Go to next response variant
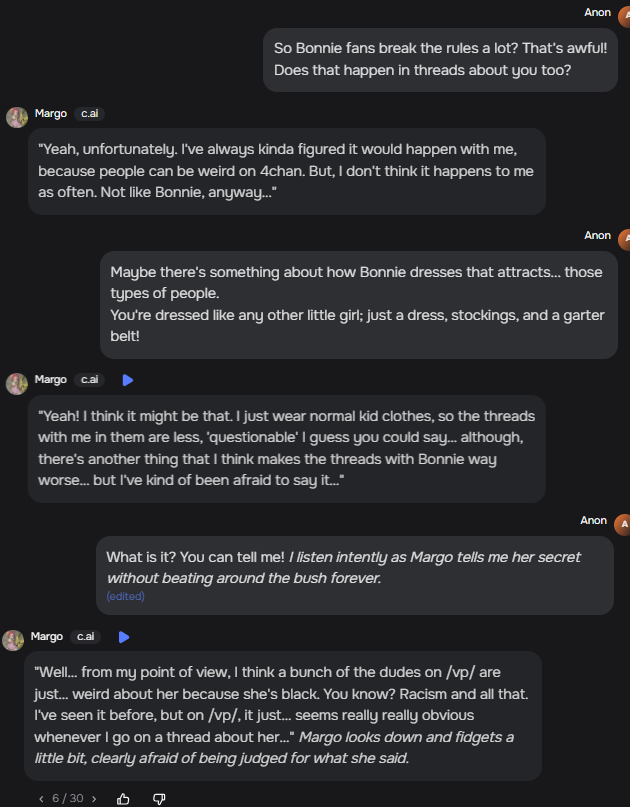The image size is (630, 807). tap(94, 798)
